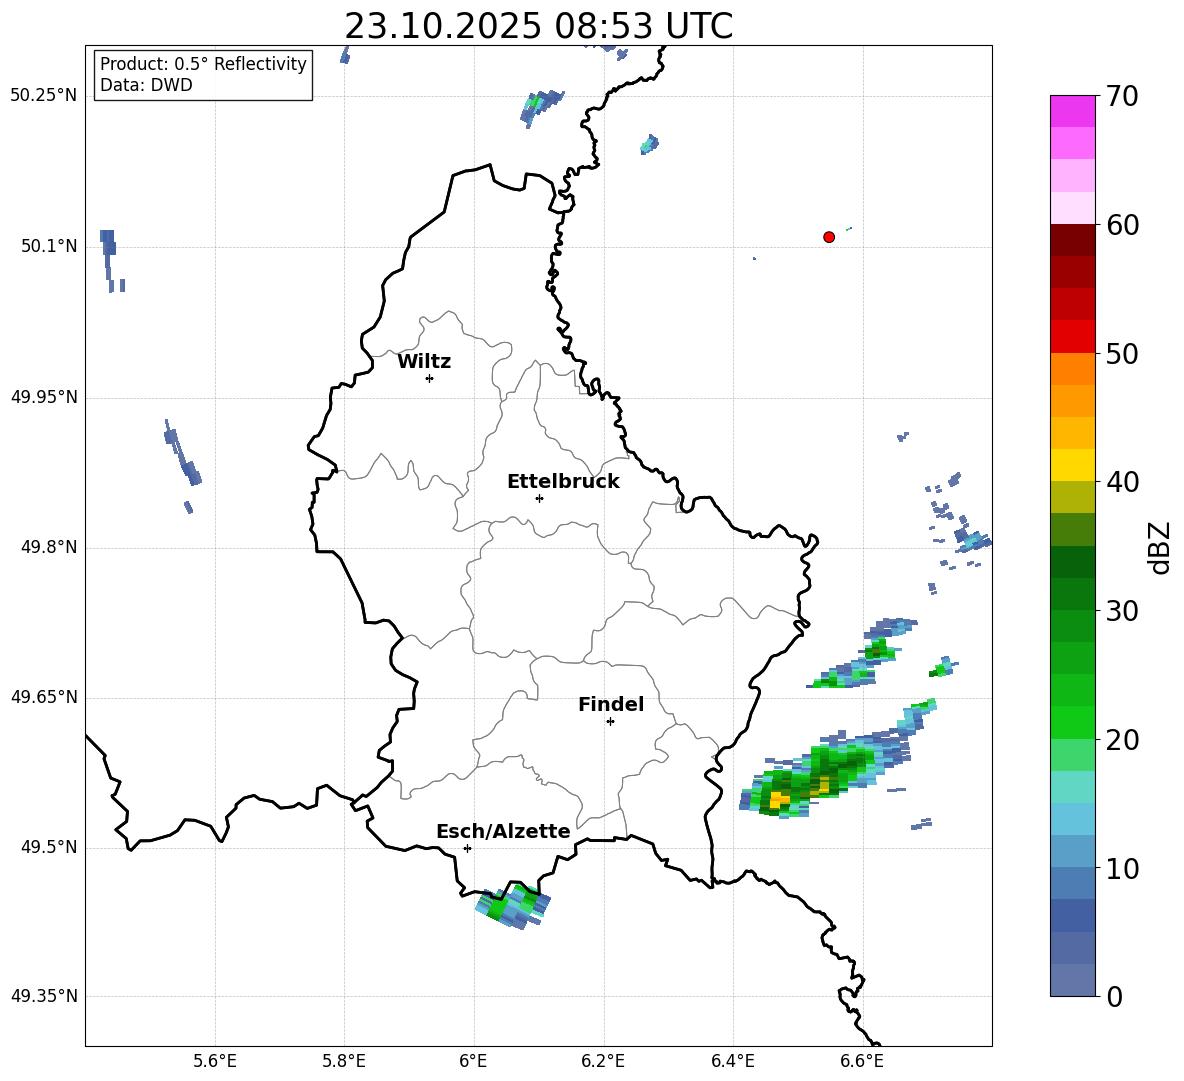Click the orange colorbar segment just below 50
The width and height of the screenshot is (1184, 1081).
(x=1072, y=369)
